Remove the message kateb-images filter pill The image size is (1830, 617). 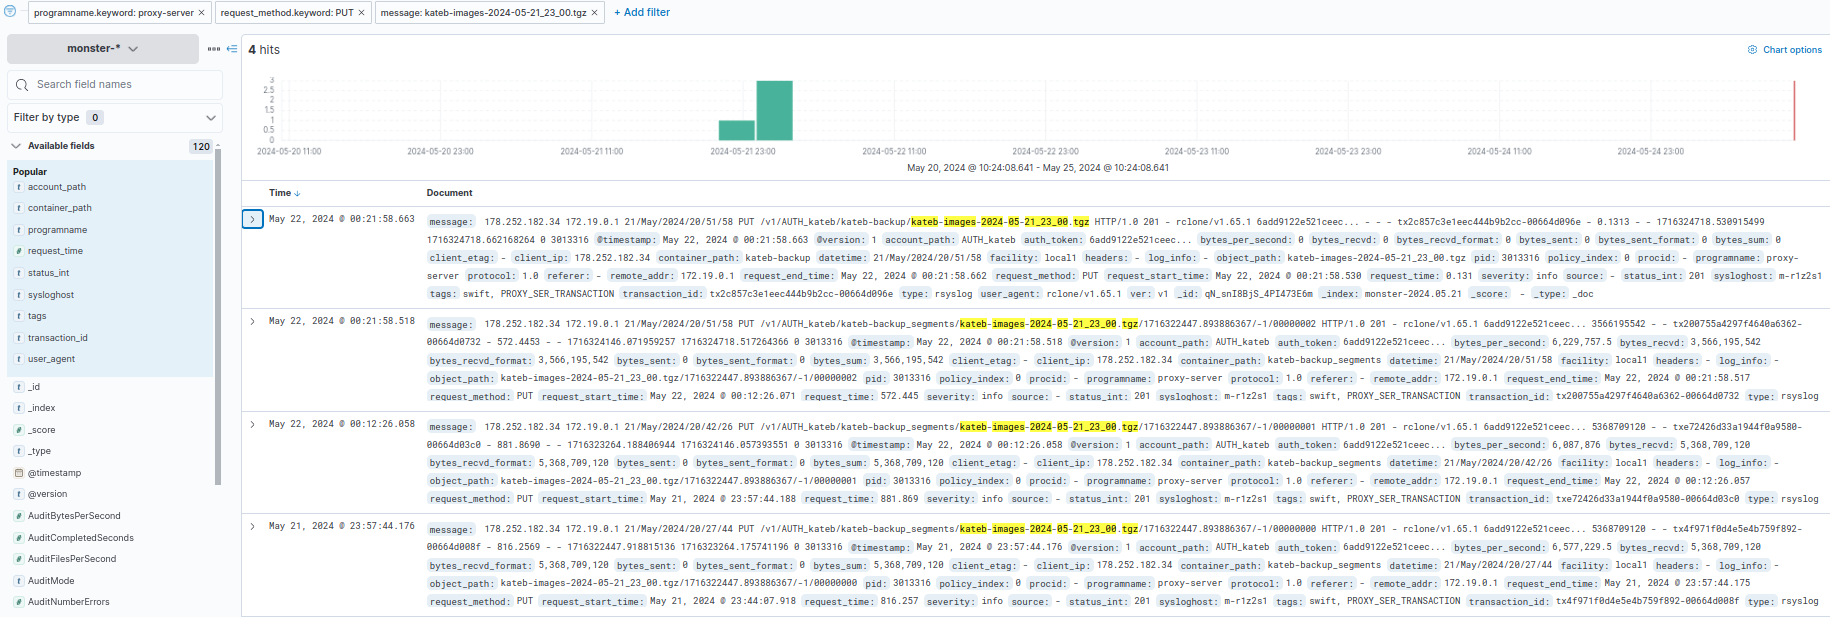coord(594,13)
